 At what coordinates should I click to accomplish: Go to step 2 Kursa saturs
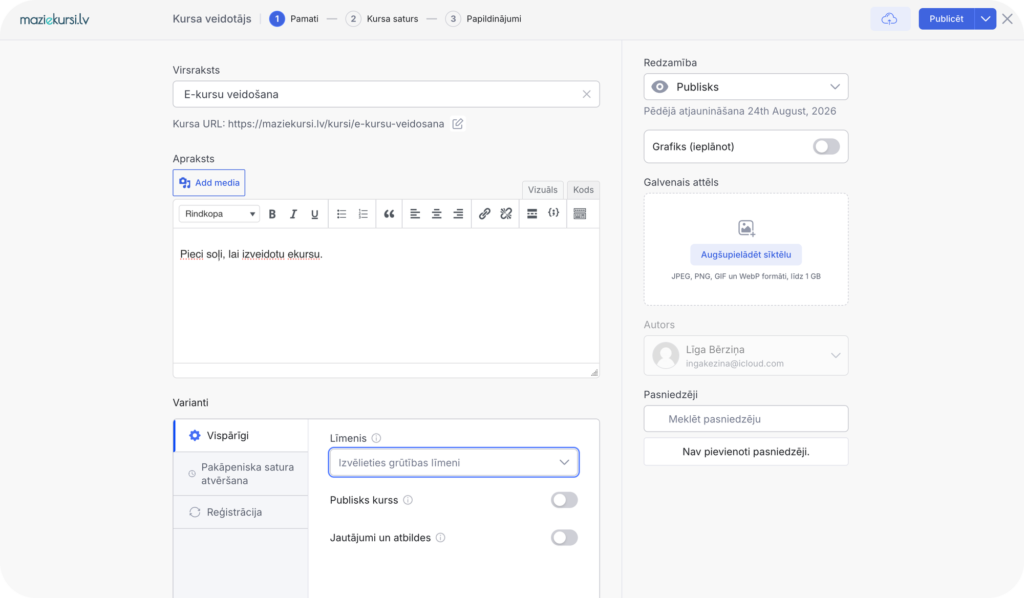pyautogui.click(x=383, y=19)
